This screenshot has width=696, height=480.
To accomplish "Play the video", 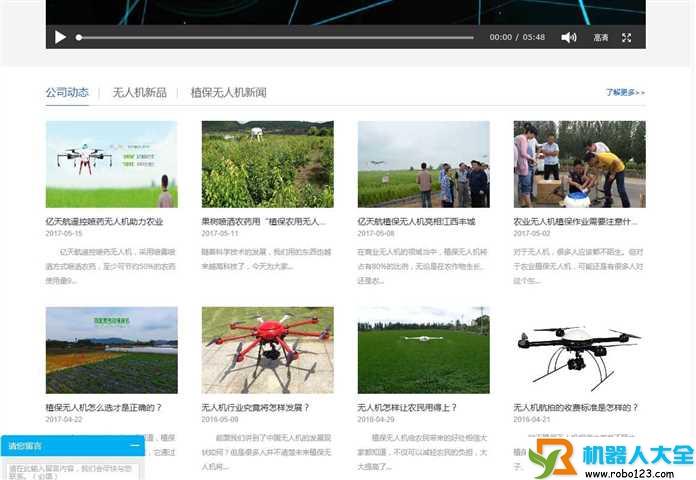I will 60,37.
